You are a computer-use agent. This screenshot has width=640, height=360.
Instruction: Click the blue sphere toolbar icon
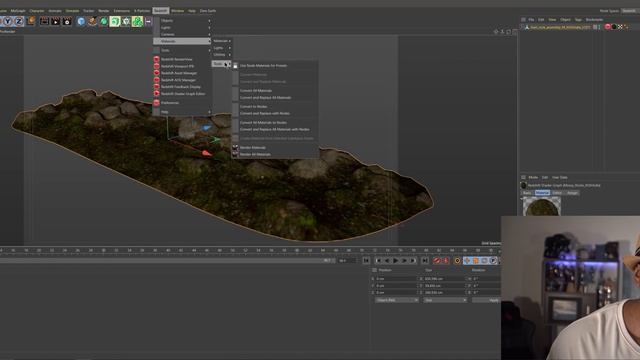(81, 21)
